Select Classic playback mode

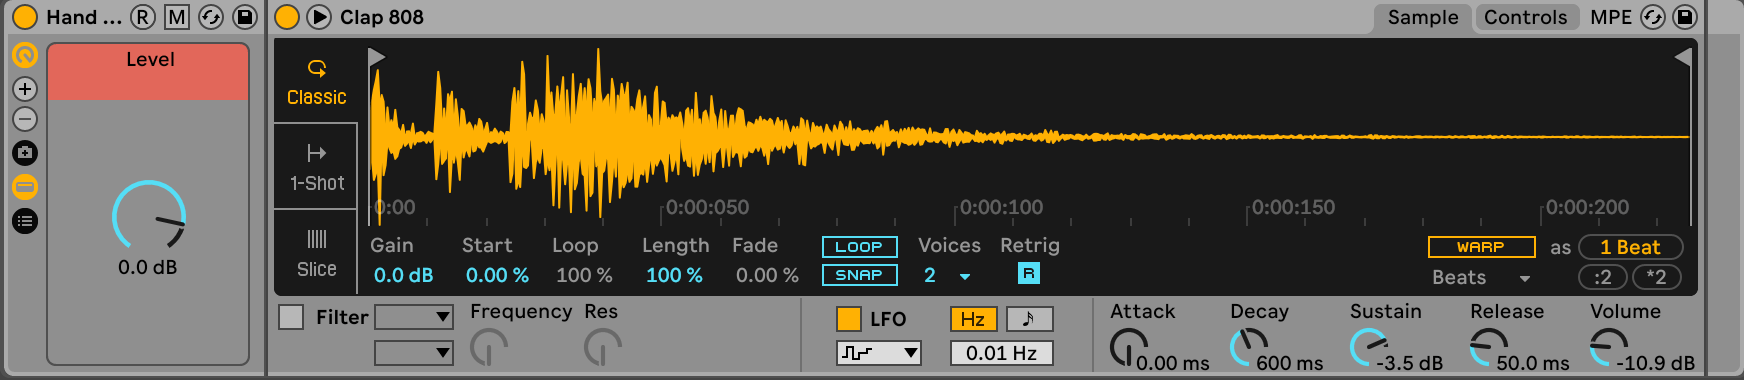[316, 82]
